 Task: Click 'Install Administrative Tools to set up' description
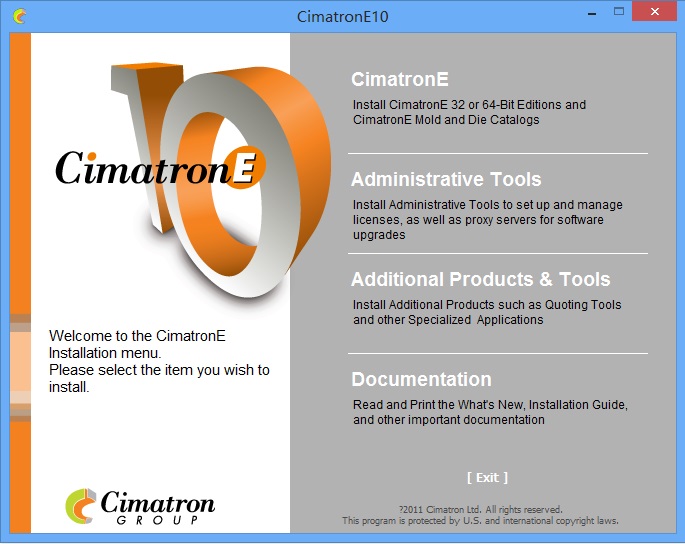point(488,220)
